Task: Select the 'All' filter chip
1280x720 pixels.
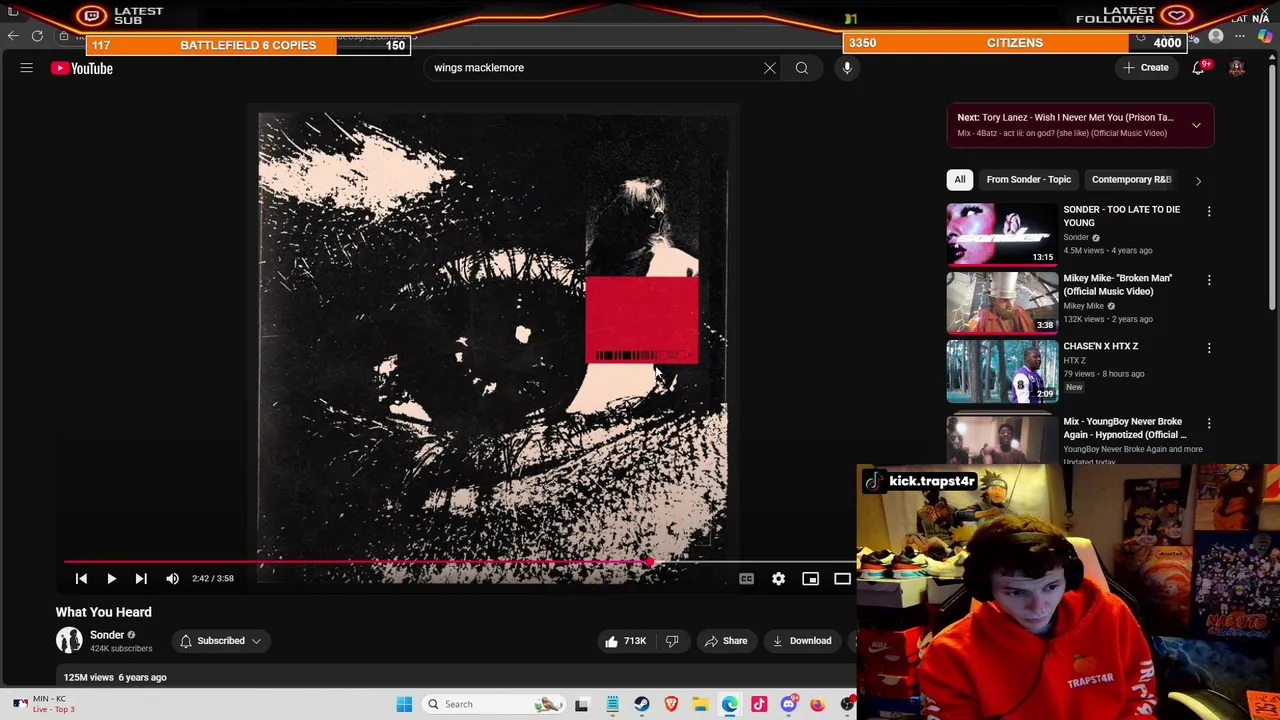Action: [x=959, y=180]
